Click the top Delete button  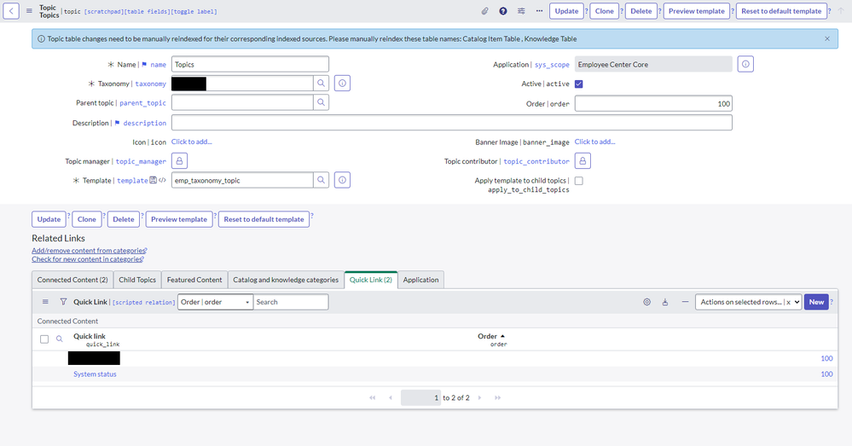coord(641,11)
